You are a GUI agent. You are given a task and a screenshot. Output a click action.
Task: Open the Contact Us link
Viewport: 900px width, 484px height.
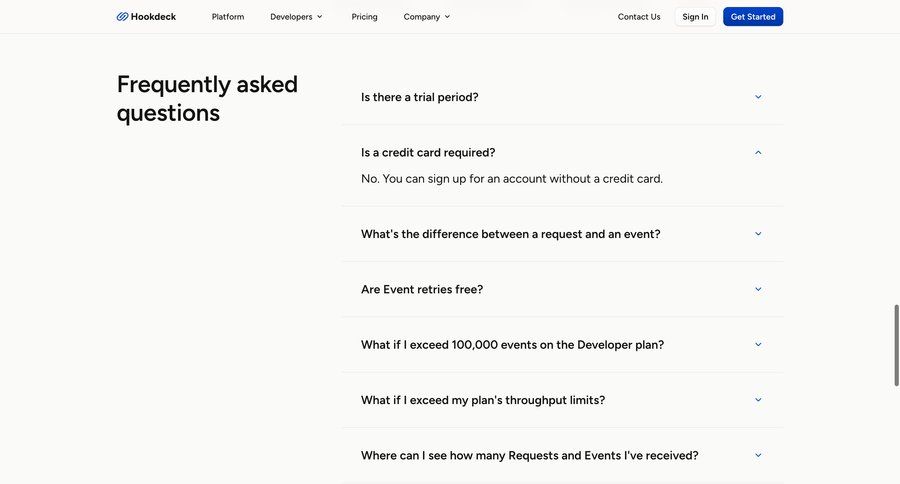point(639,17)
